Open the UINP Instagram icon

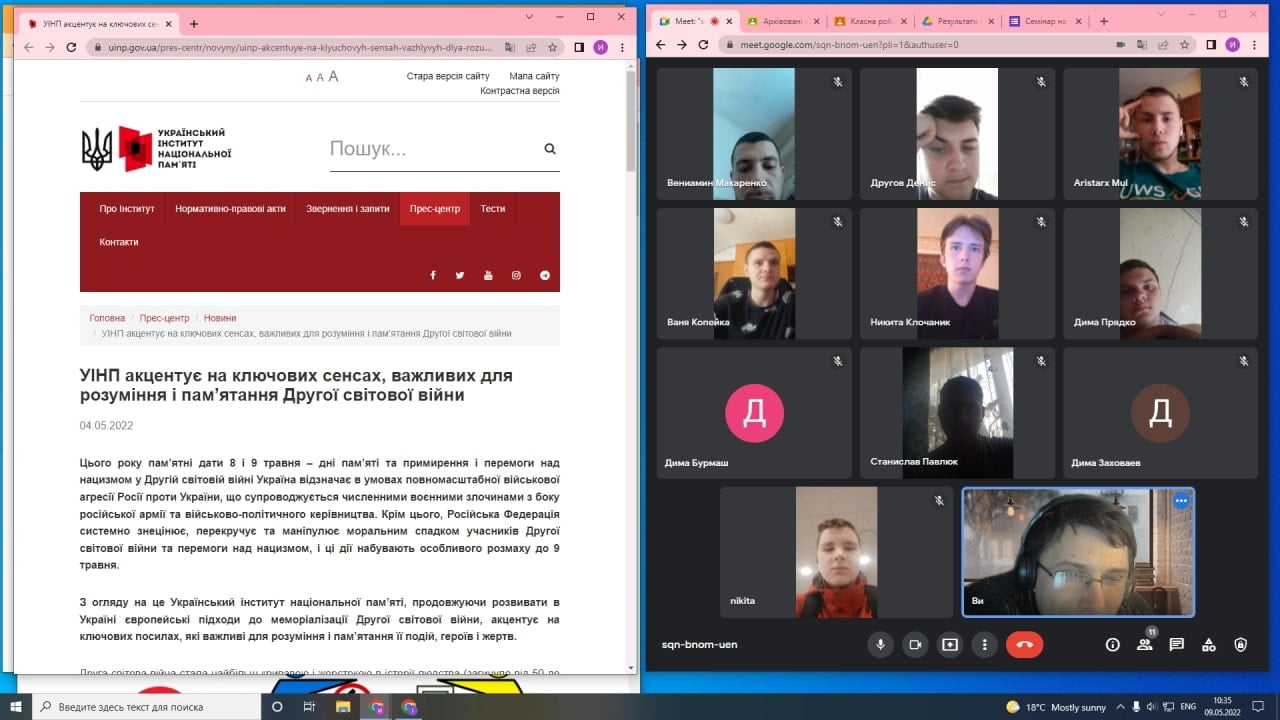click(517, 275)
